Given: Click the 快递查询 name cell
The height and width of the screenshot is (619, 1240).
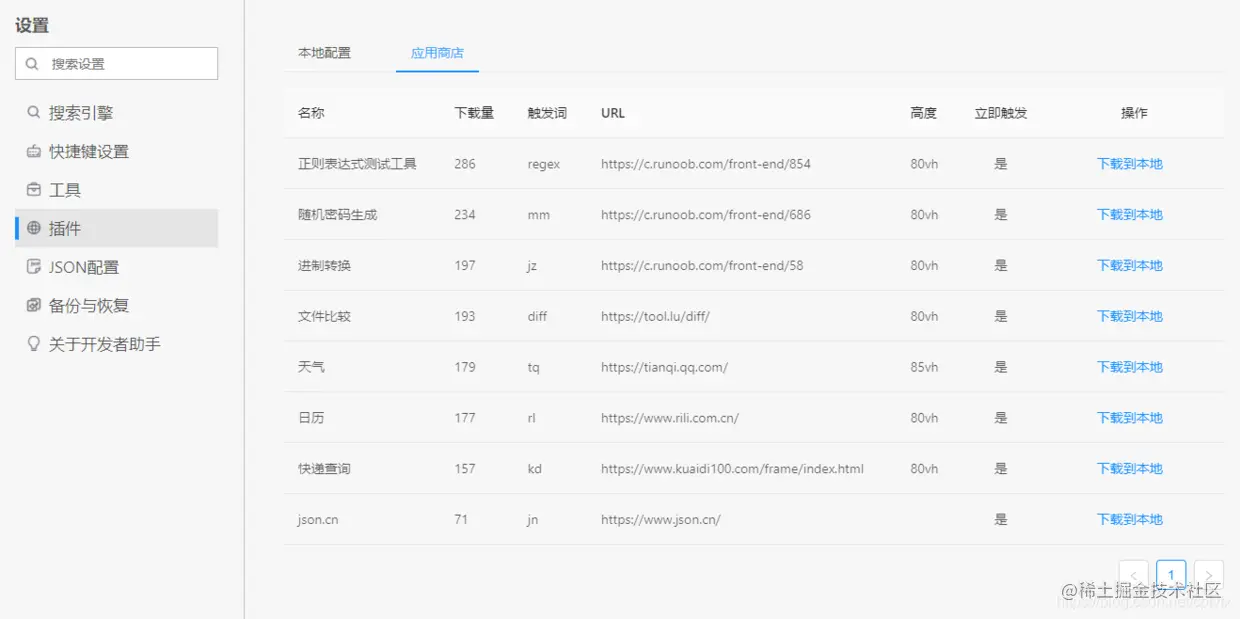Looking at the screenshot, I should 324,469.
